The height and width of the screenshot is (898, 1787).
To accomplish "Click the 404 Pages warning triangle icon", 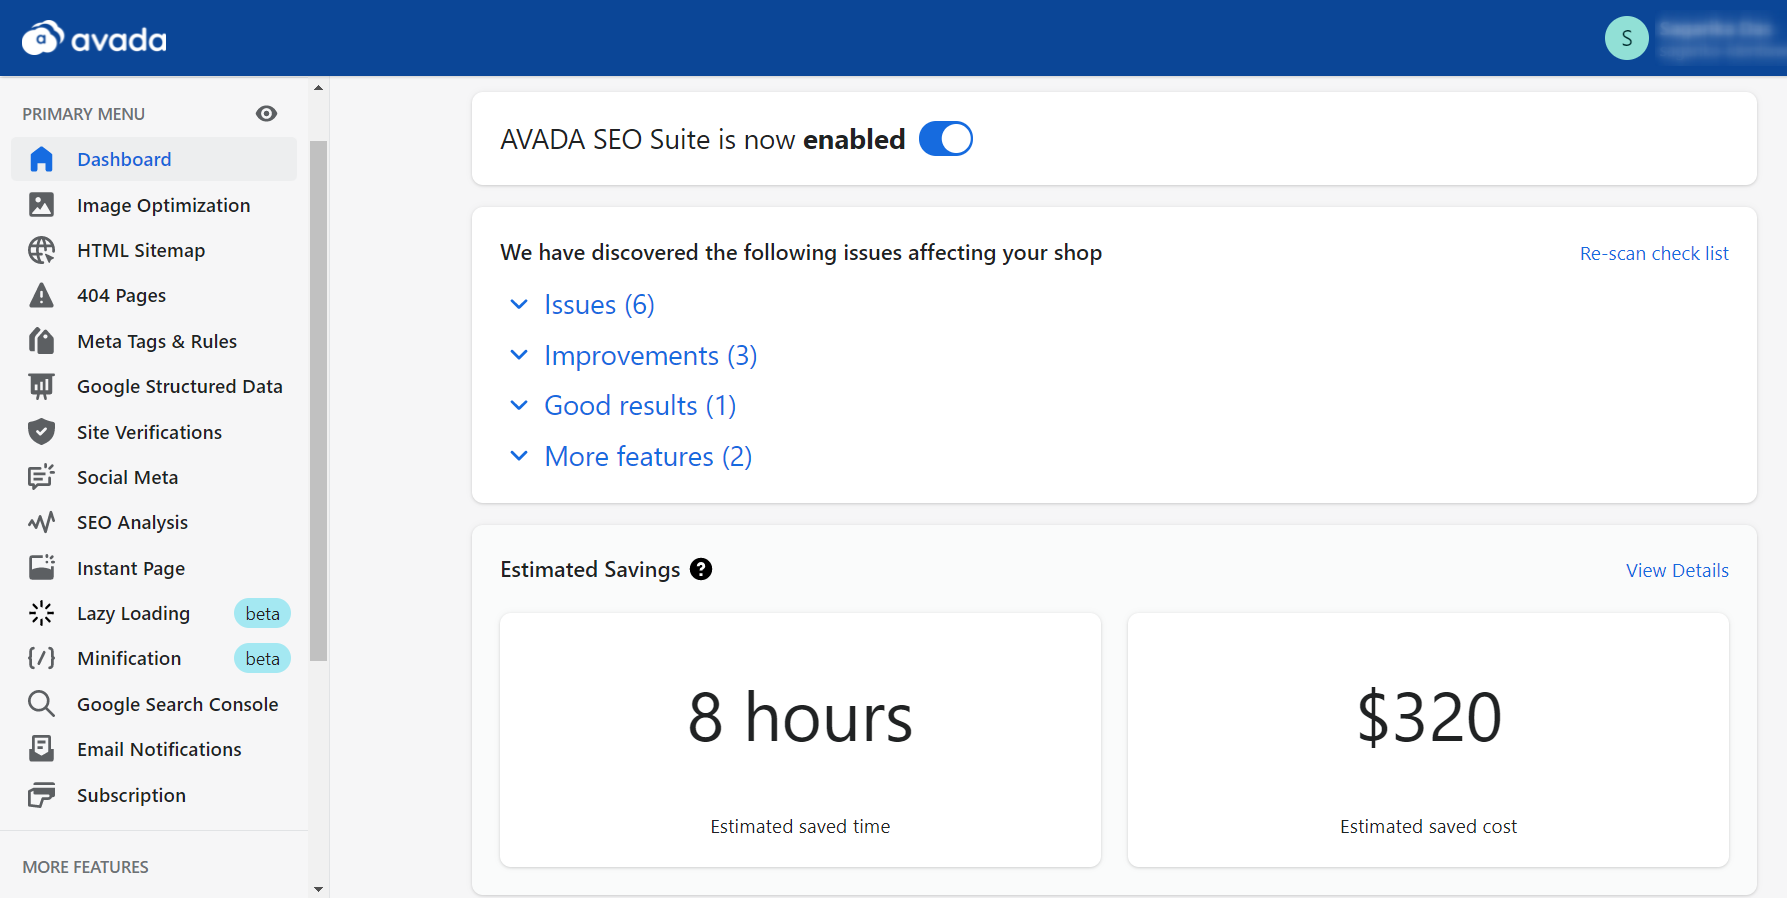I will point(41,295).
